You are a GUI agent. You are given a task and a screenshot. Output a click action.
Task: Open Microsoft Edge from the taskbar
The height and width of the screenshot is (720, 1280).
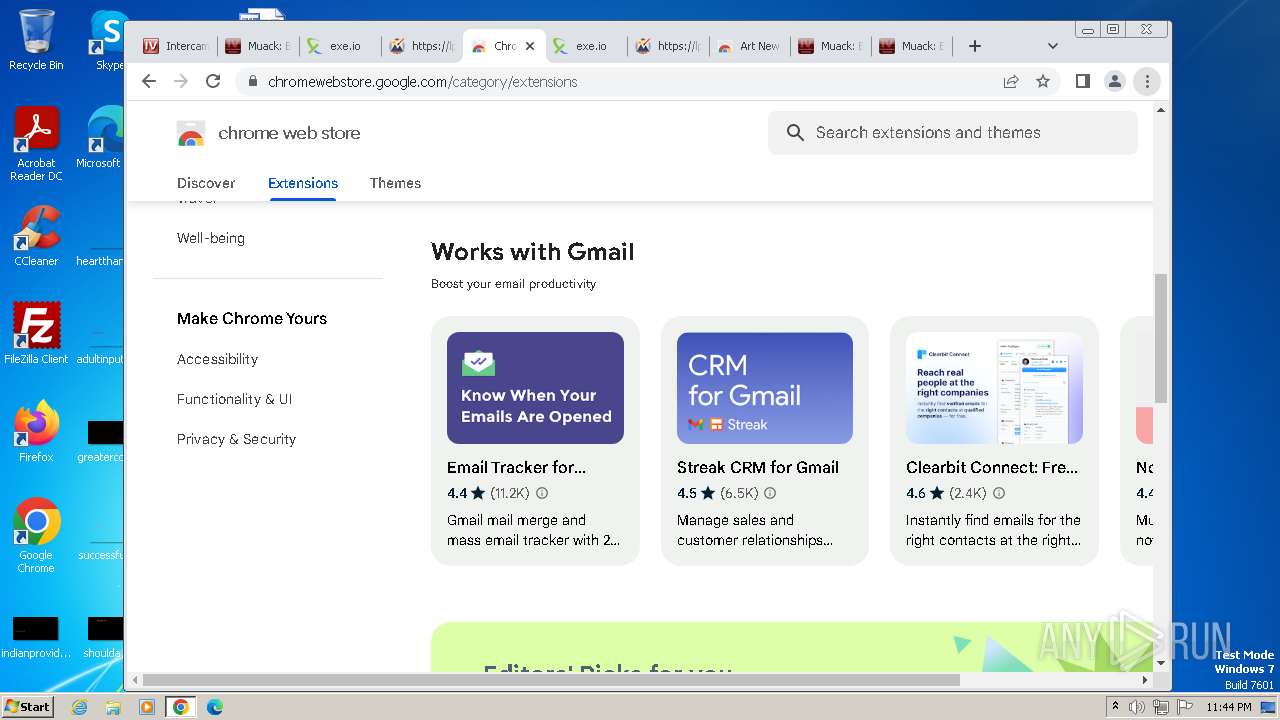(214, 707)
